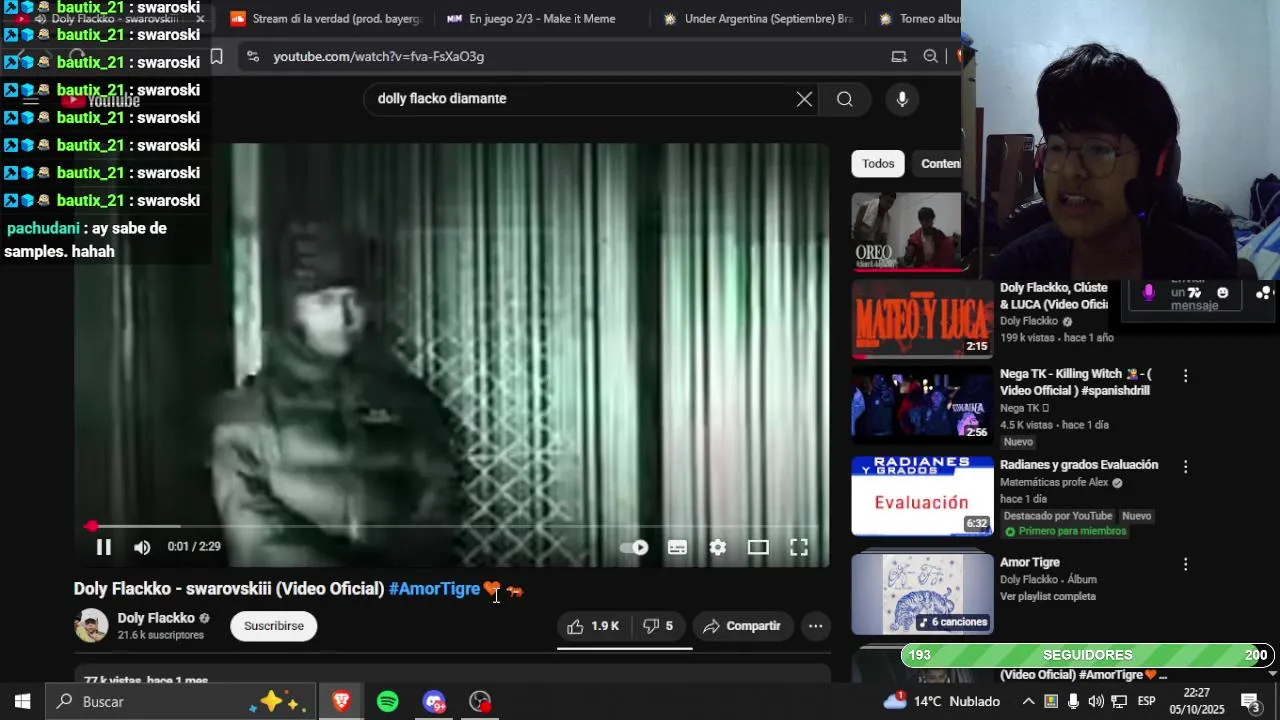The image size is (1280, 720).
Task: Open the system tray microphone icon
Action: click(x=1073, y=702)
